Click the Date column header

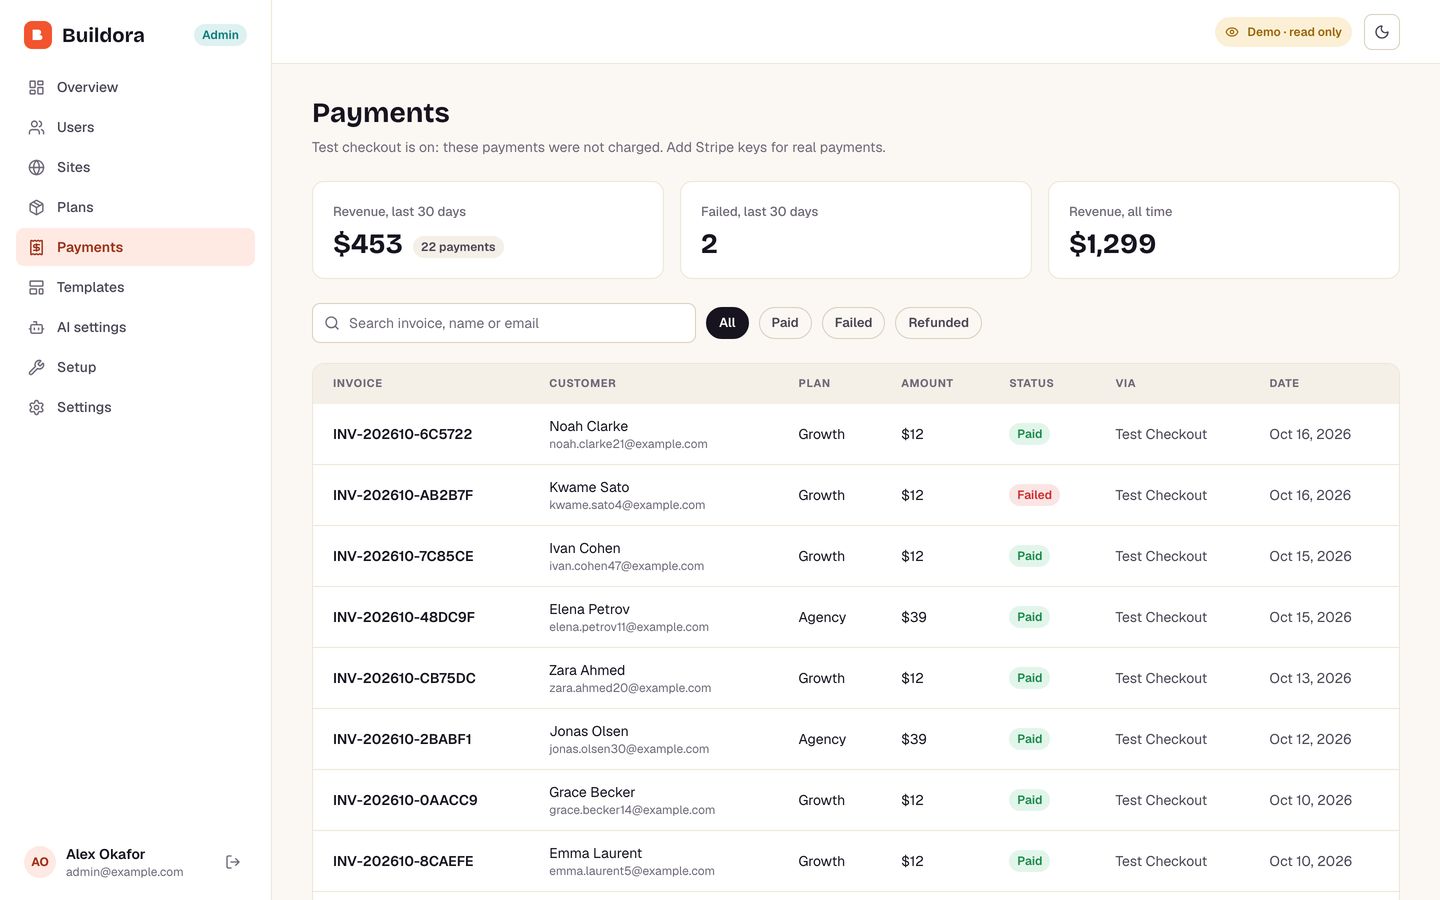(1284, 383)
